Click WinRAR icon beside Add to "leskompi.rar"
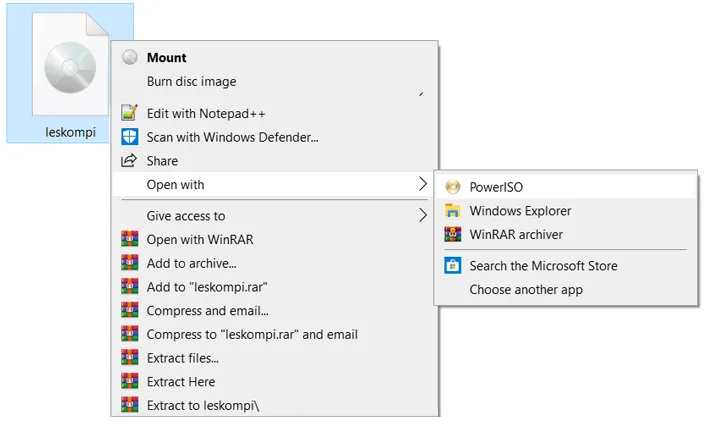This screenshot has height=430, width=723. [x=130, y=286]
